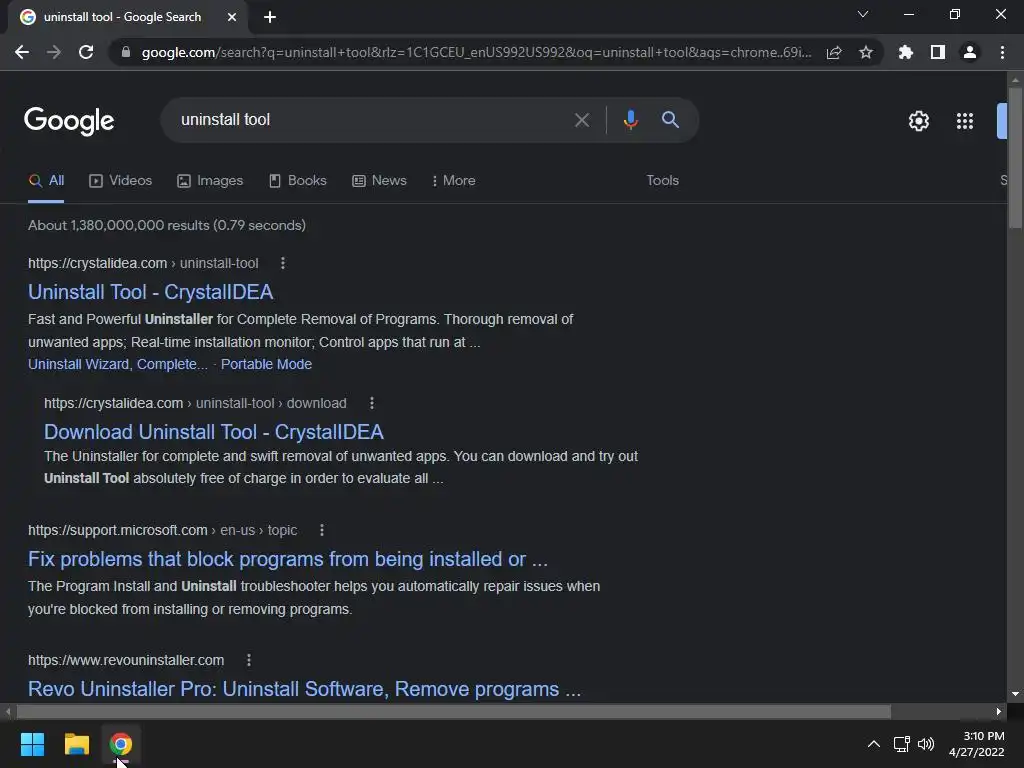Image resolution: width=1024 pixels, height=768 pixels.
Task: Switch to Images results
Action: pyautogui.click(x=210, y=181)
